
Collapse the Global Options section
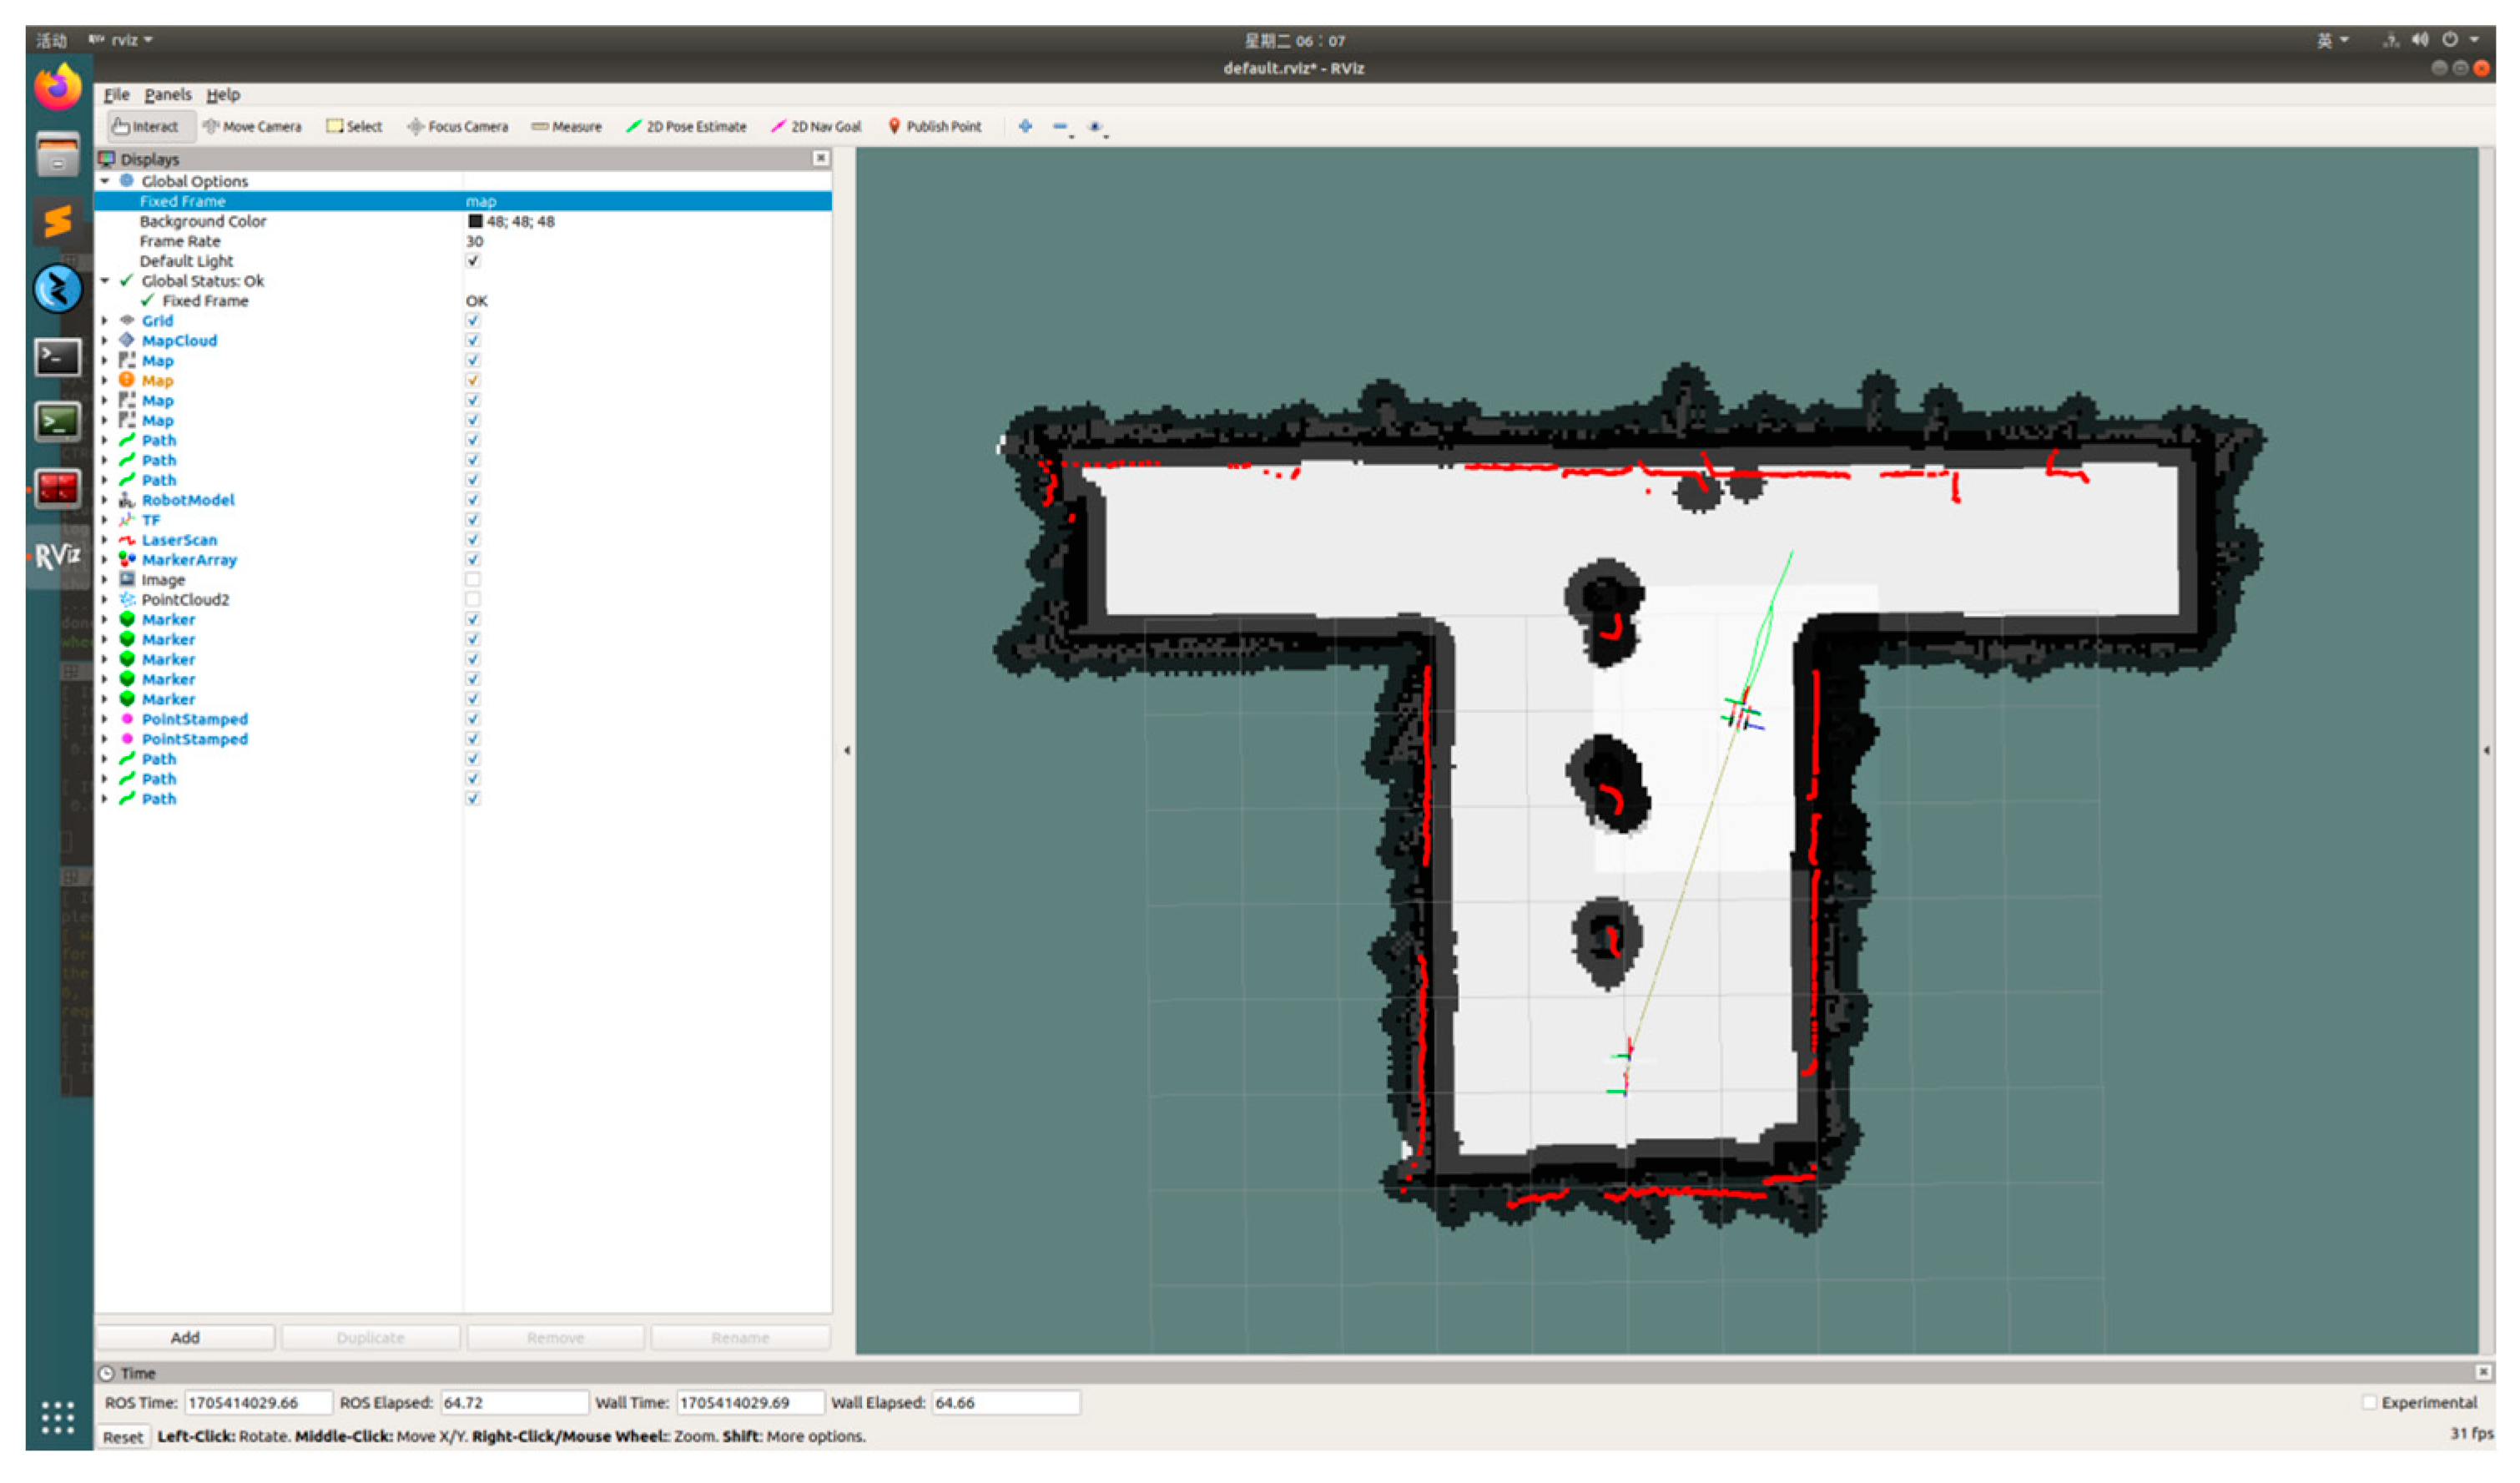105,181
